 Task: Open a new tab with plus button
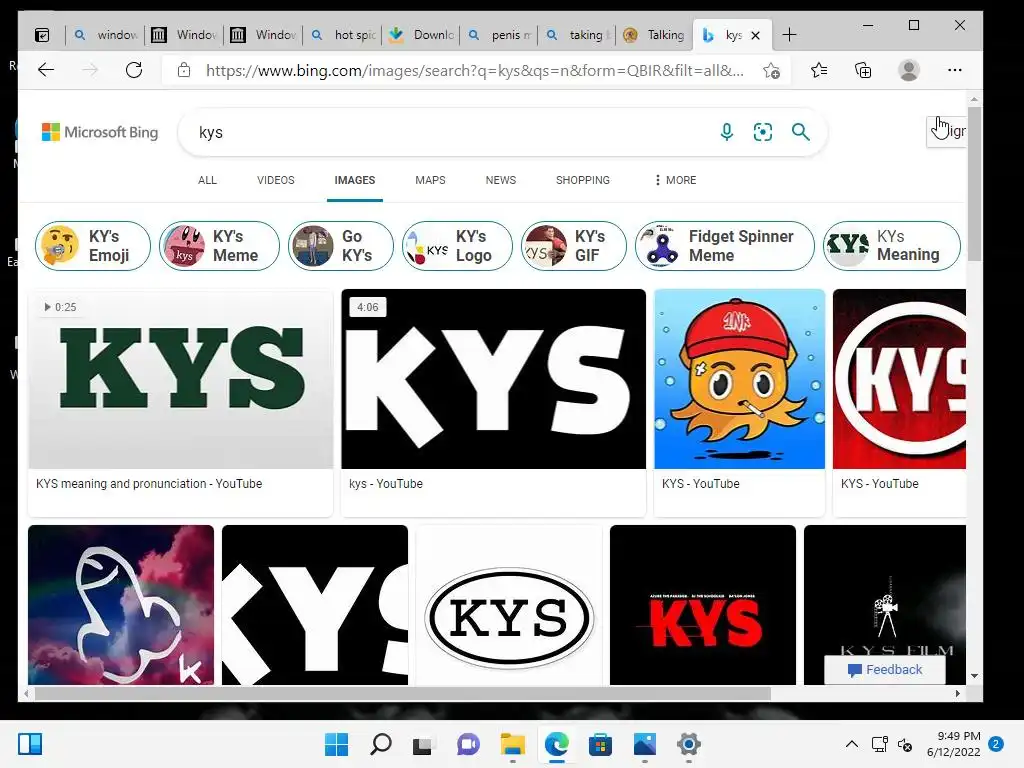point(789,35)
